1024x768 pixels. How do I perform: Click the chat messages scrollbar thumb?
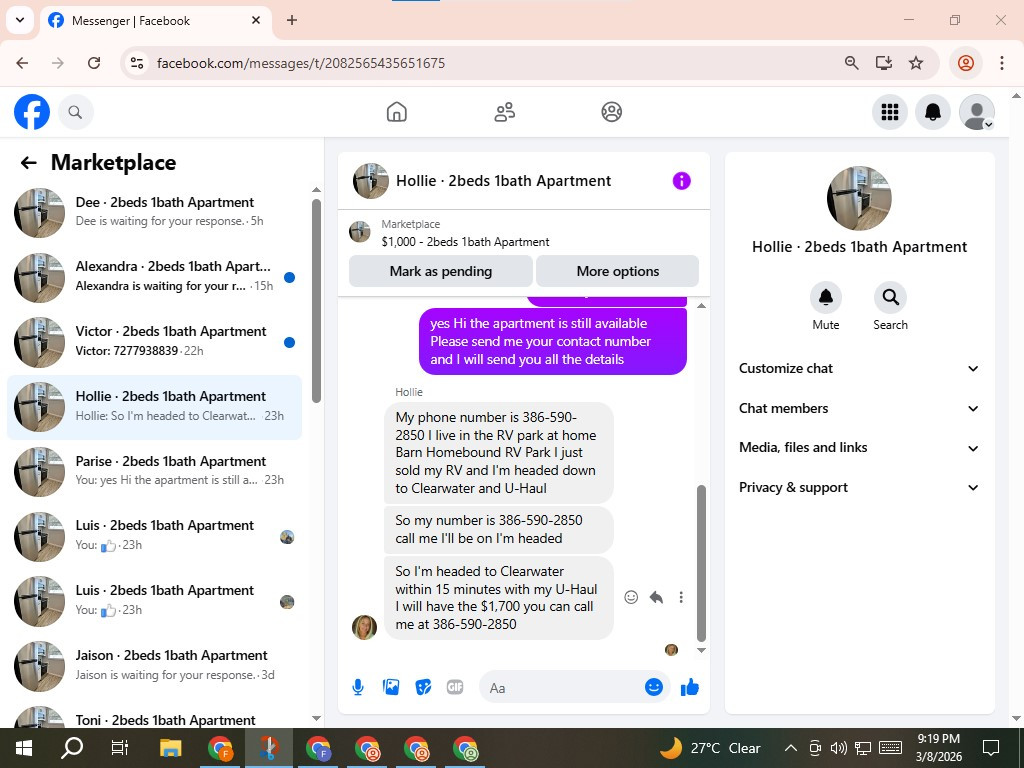coord(701,563)
